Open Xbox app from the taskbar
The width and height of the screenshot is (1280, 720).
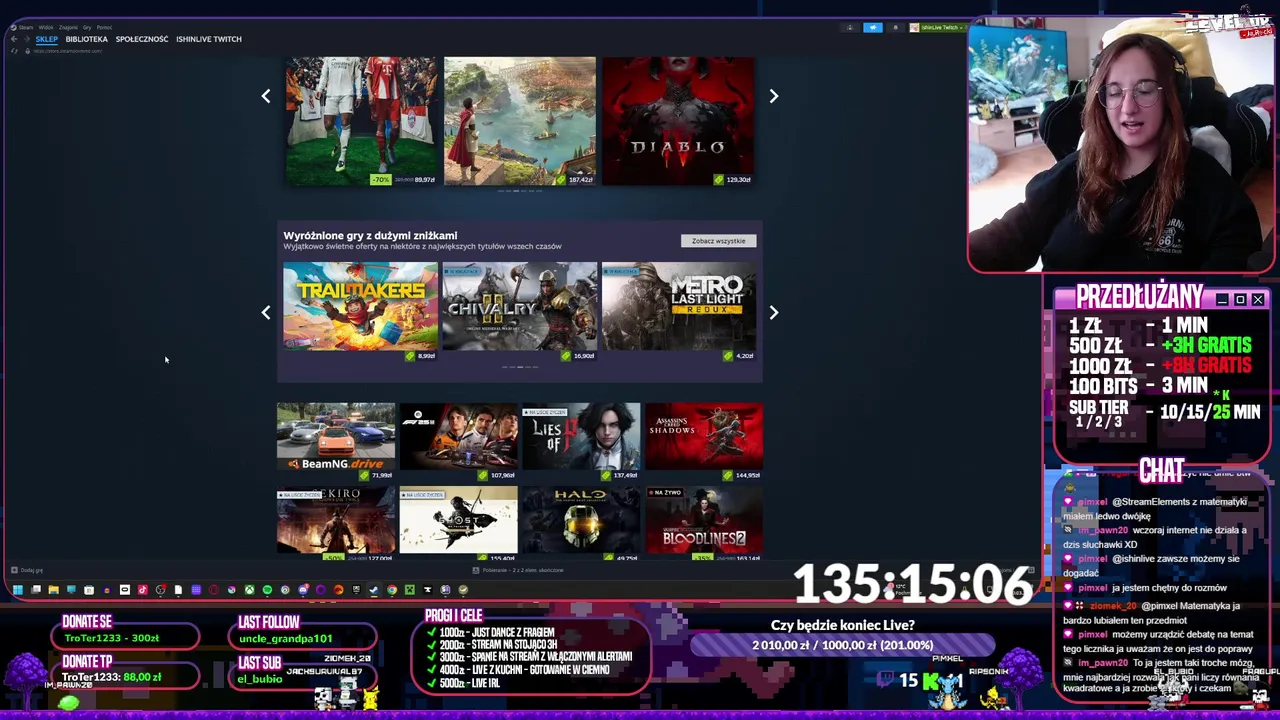pos(249,590)
